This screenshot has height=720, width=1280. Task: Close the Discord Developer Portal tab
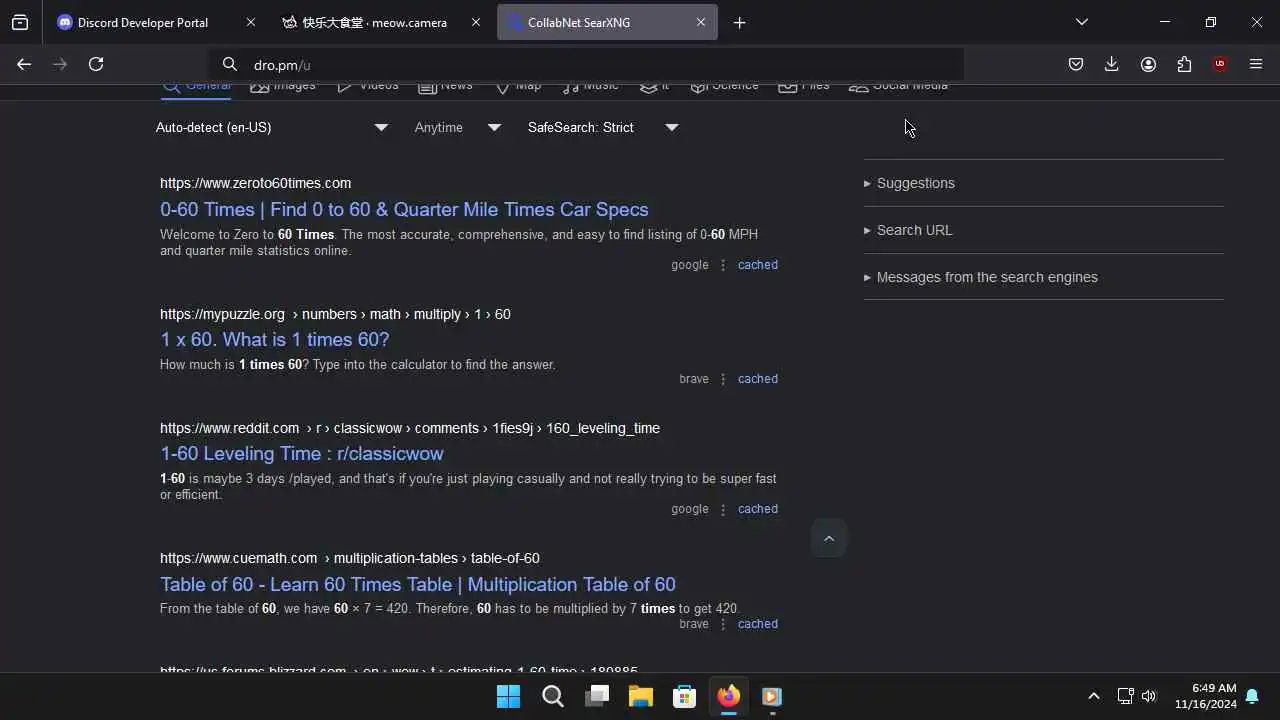(x=251, y=22)
